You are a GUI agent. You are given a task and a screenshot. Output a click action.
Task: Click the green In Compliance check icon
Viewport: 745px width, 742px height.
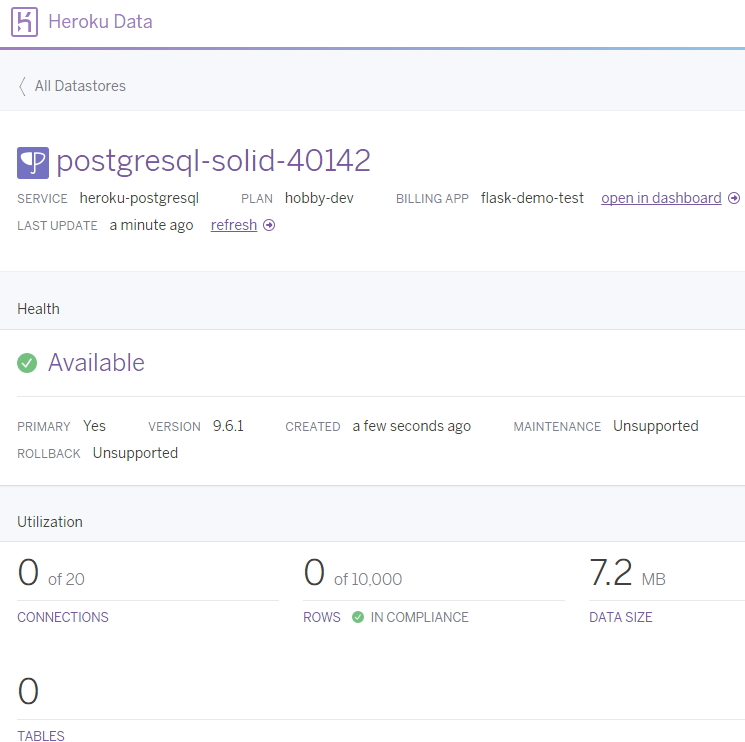[x=358, y=617]
